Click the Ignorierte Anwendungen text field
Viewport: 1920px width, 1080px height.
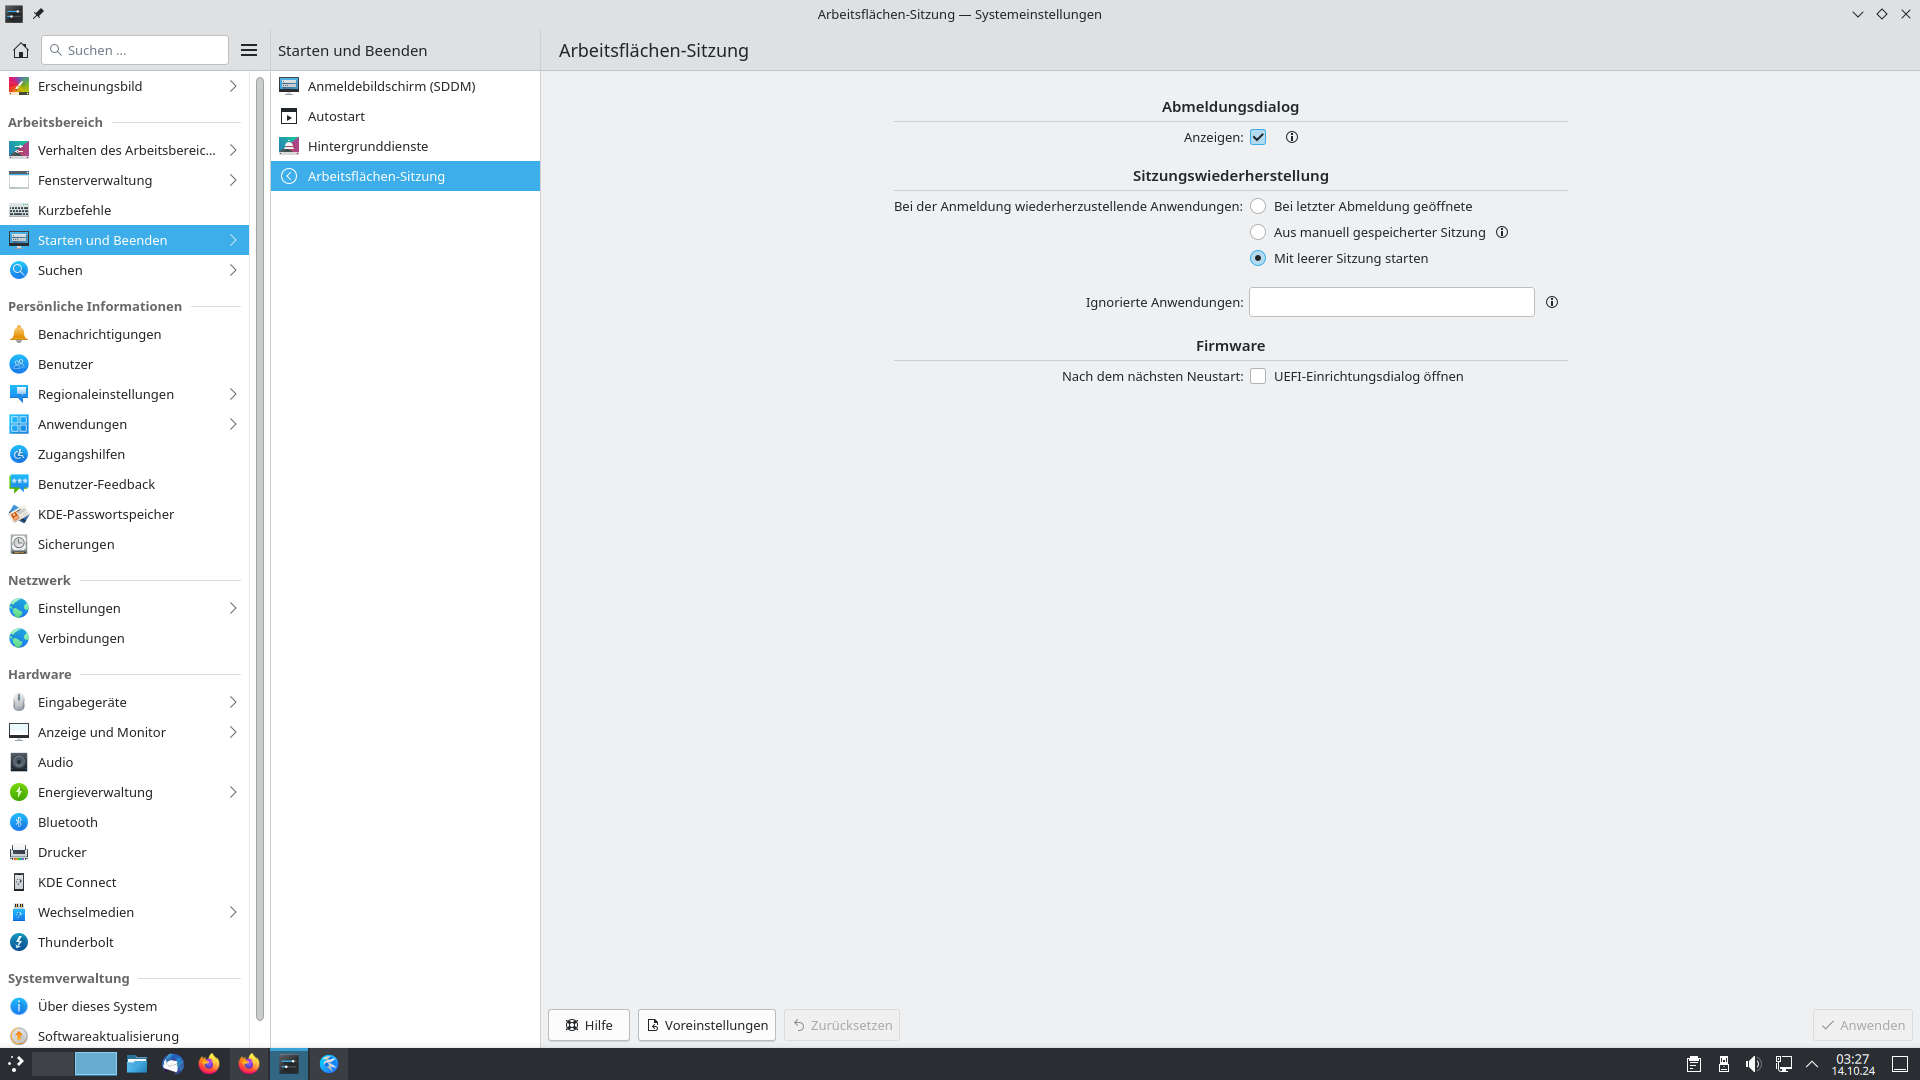[x=1390, y=302]
